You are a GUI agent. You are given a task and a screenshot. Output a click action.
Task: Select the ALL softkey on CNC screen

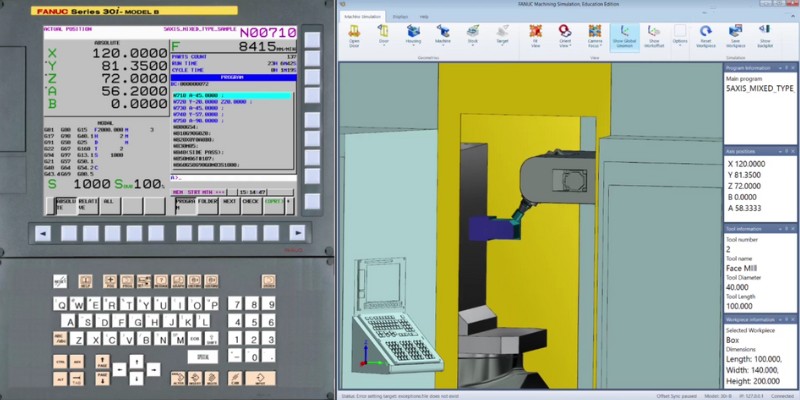[110, 206]
